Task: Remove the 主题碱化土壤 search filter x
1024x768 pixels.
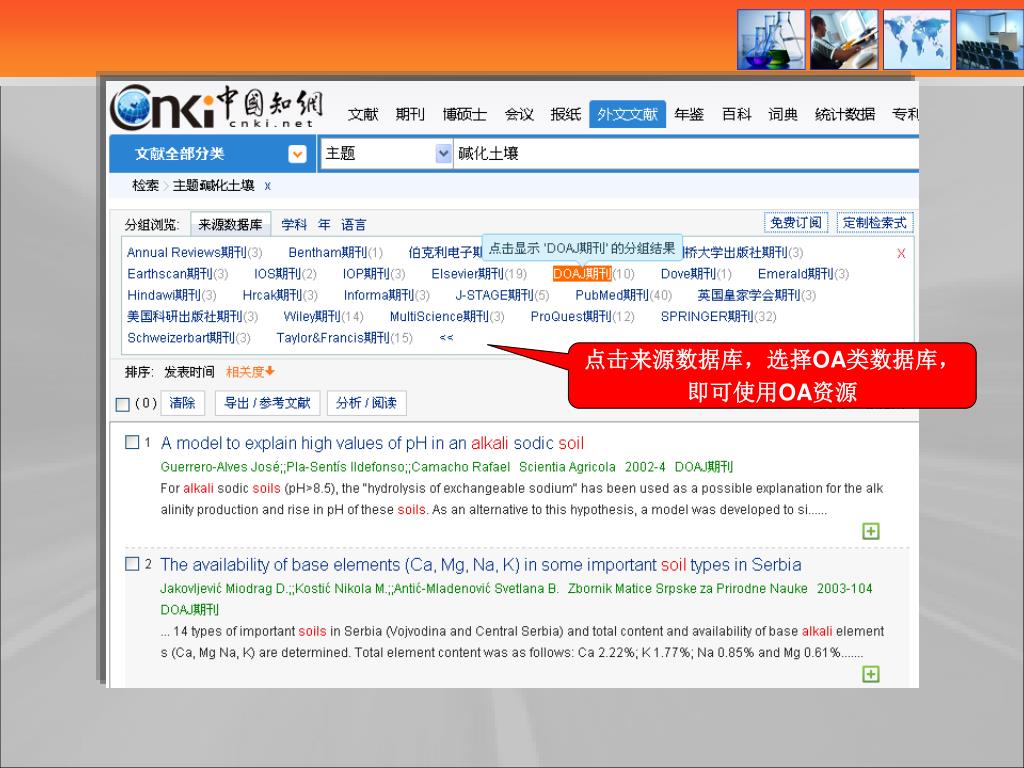Action: 268,186
